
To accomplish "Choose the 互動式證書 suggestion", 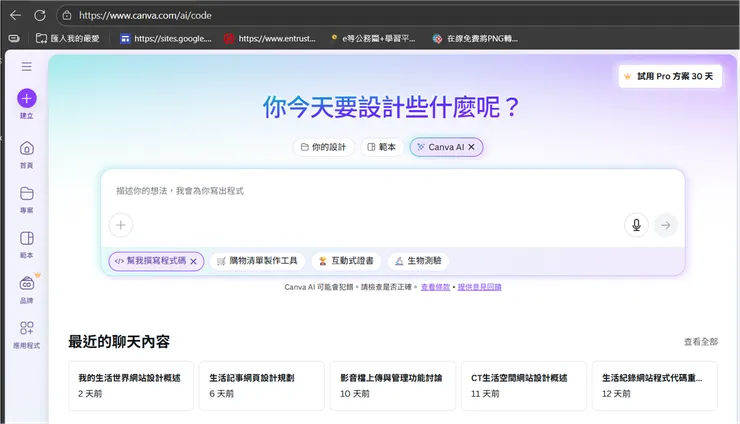I will tap(346, 261).
